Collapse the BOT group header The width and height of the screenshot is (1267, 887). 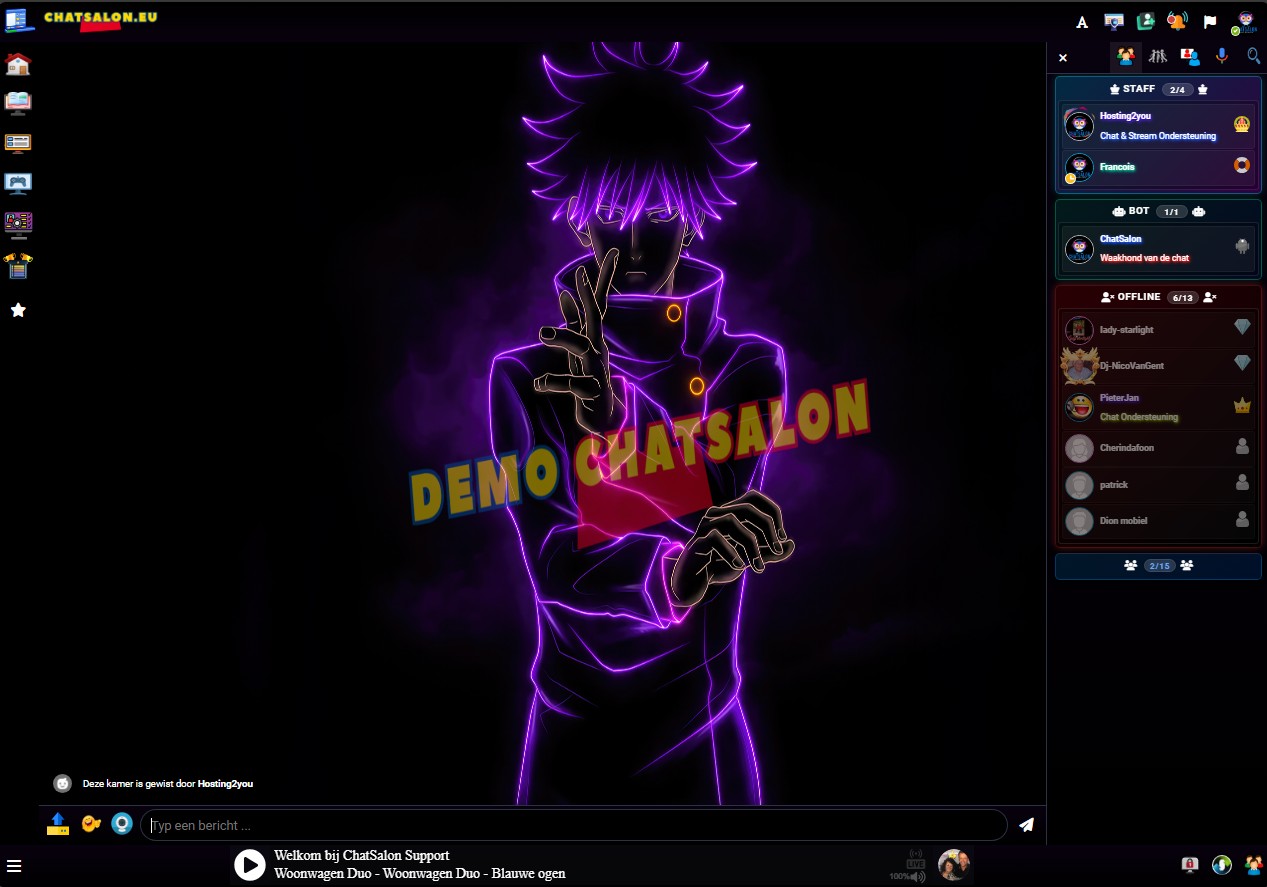[1158, 211]
